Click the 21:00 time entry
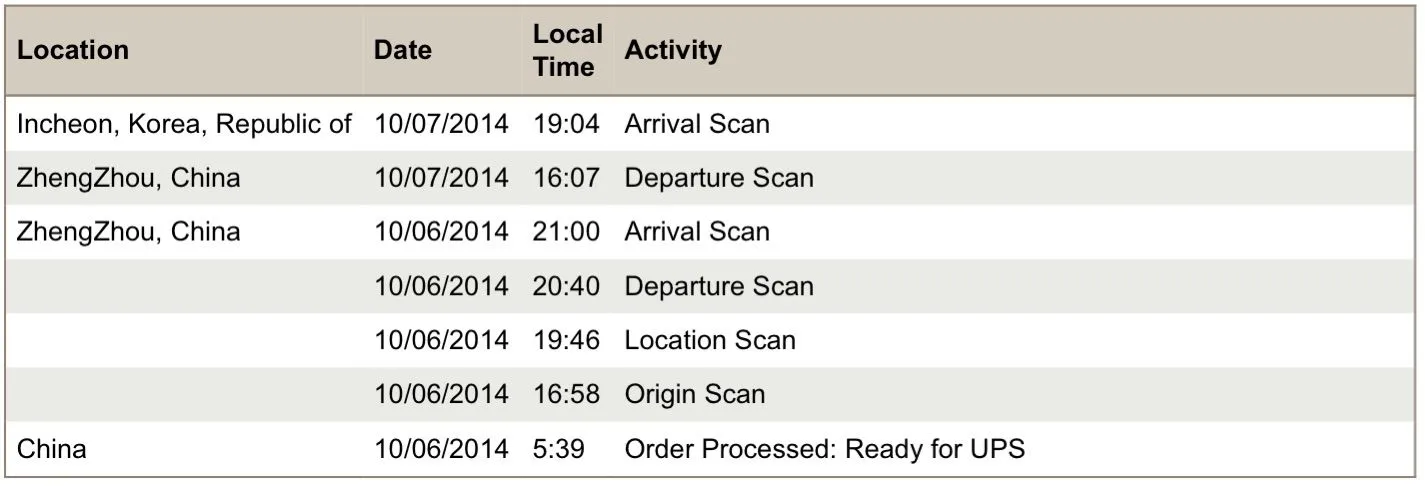The image size is (1425, 486). [x=566, y=233]
